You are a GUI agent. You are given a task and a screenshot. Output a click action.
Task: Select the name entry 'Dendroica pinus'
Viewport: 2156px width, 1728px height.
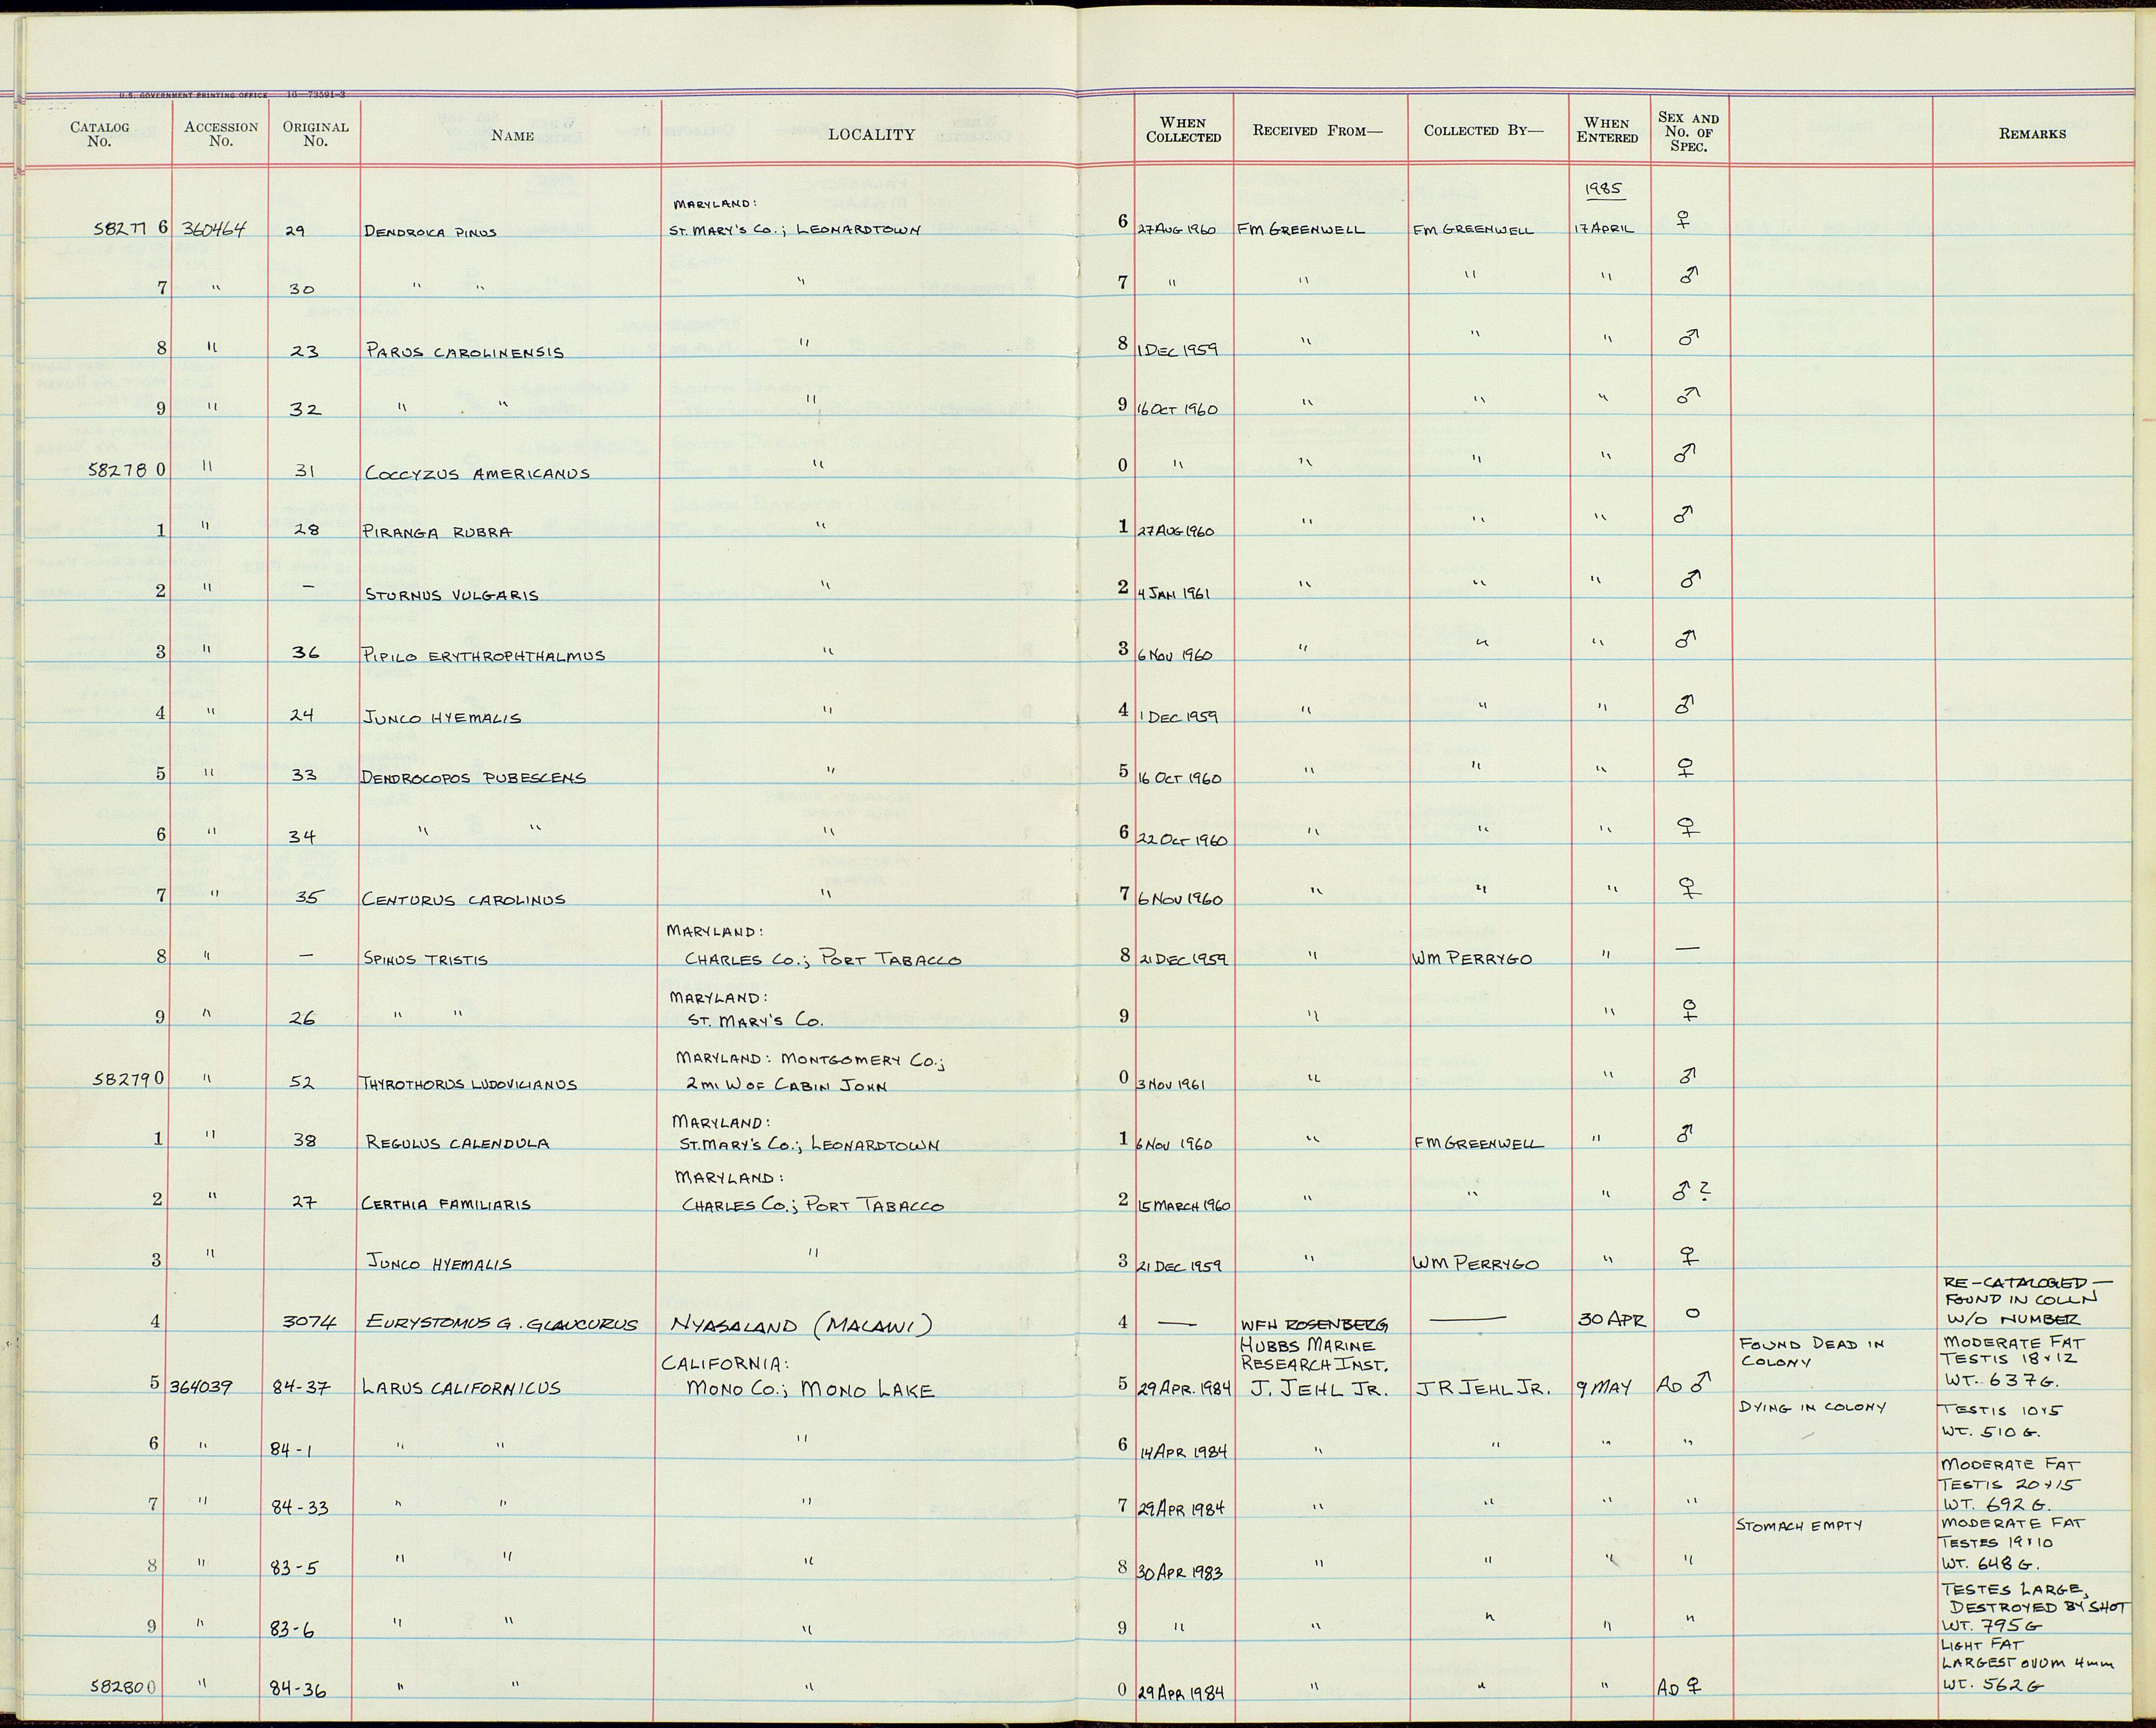431,231
